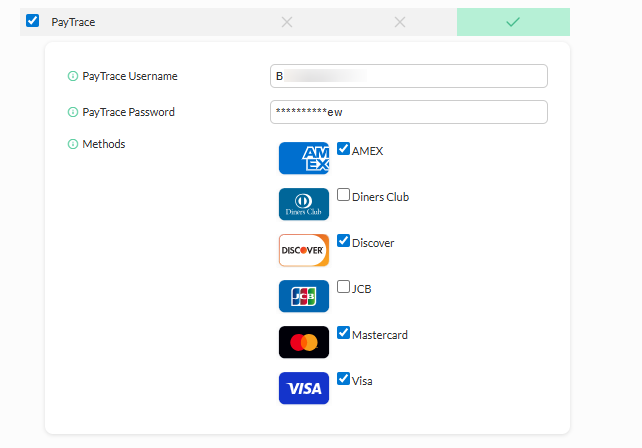Click the 'Mastercard' label text
This screenshot has height=448, width=642.
point(380,335)
